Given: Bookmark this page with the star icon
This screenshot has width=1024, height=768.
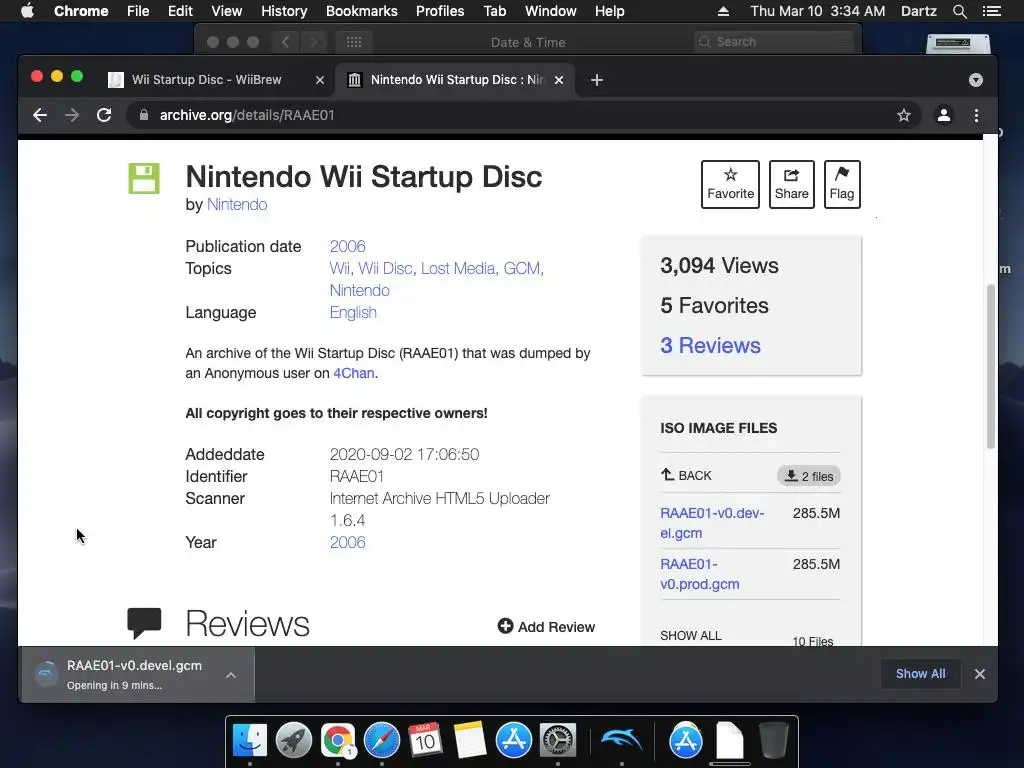Looking at the screenshot, I should coord(904,116).
